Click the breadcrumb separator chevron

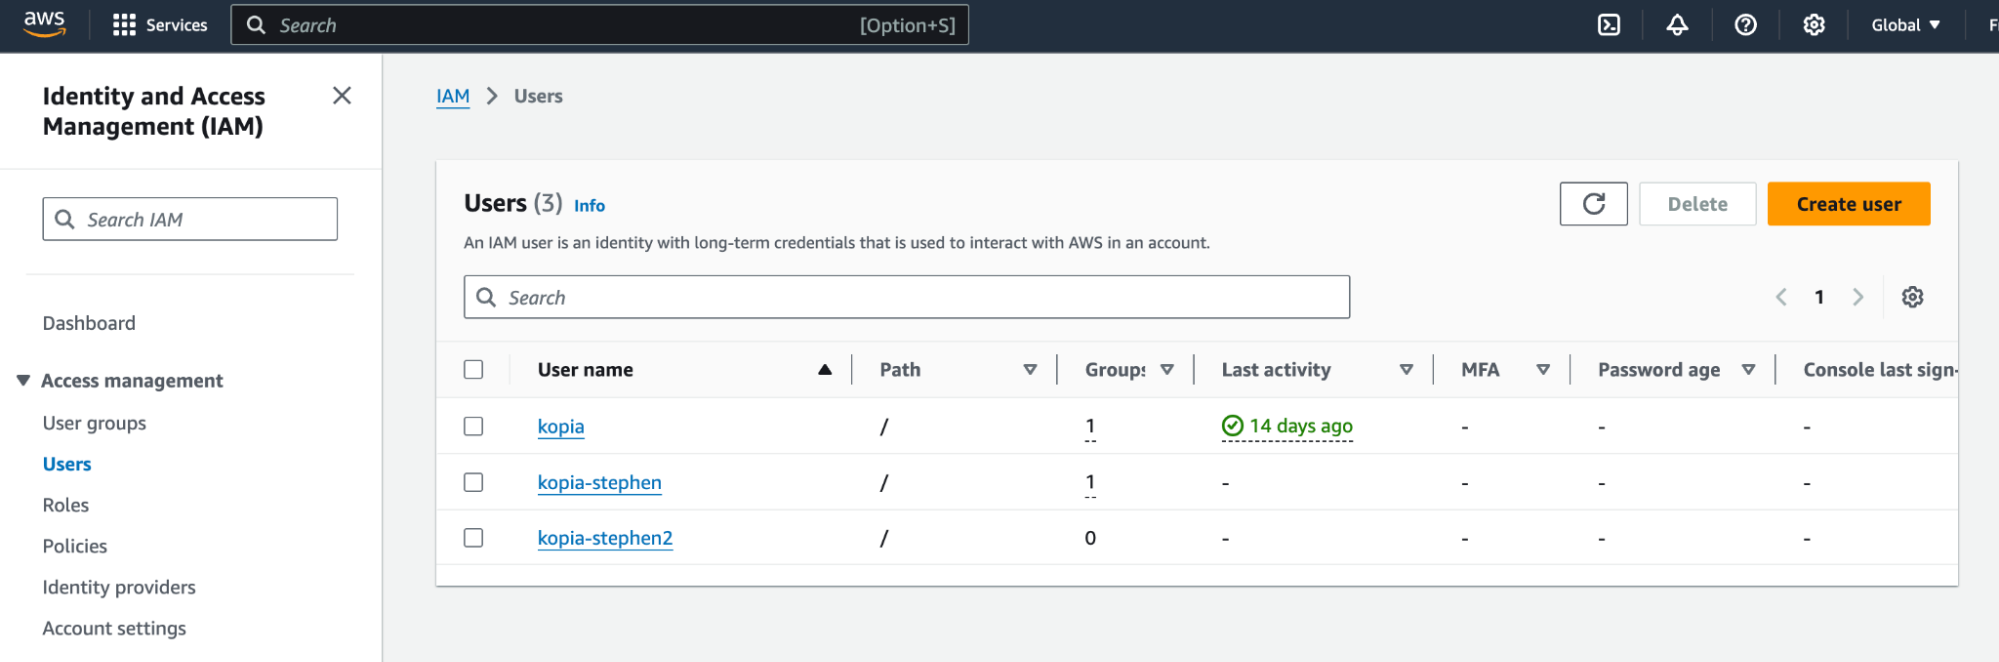[x=492, y=96]
